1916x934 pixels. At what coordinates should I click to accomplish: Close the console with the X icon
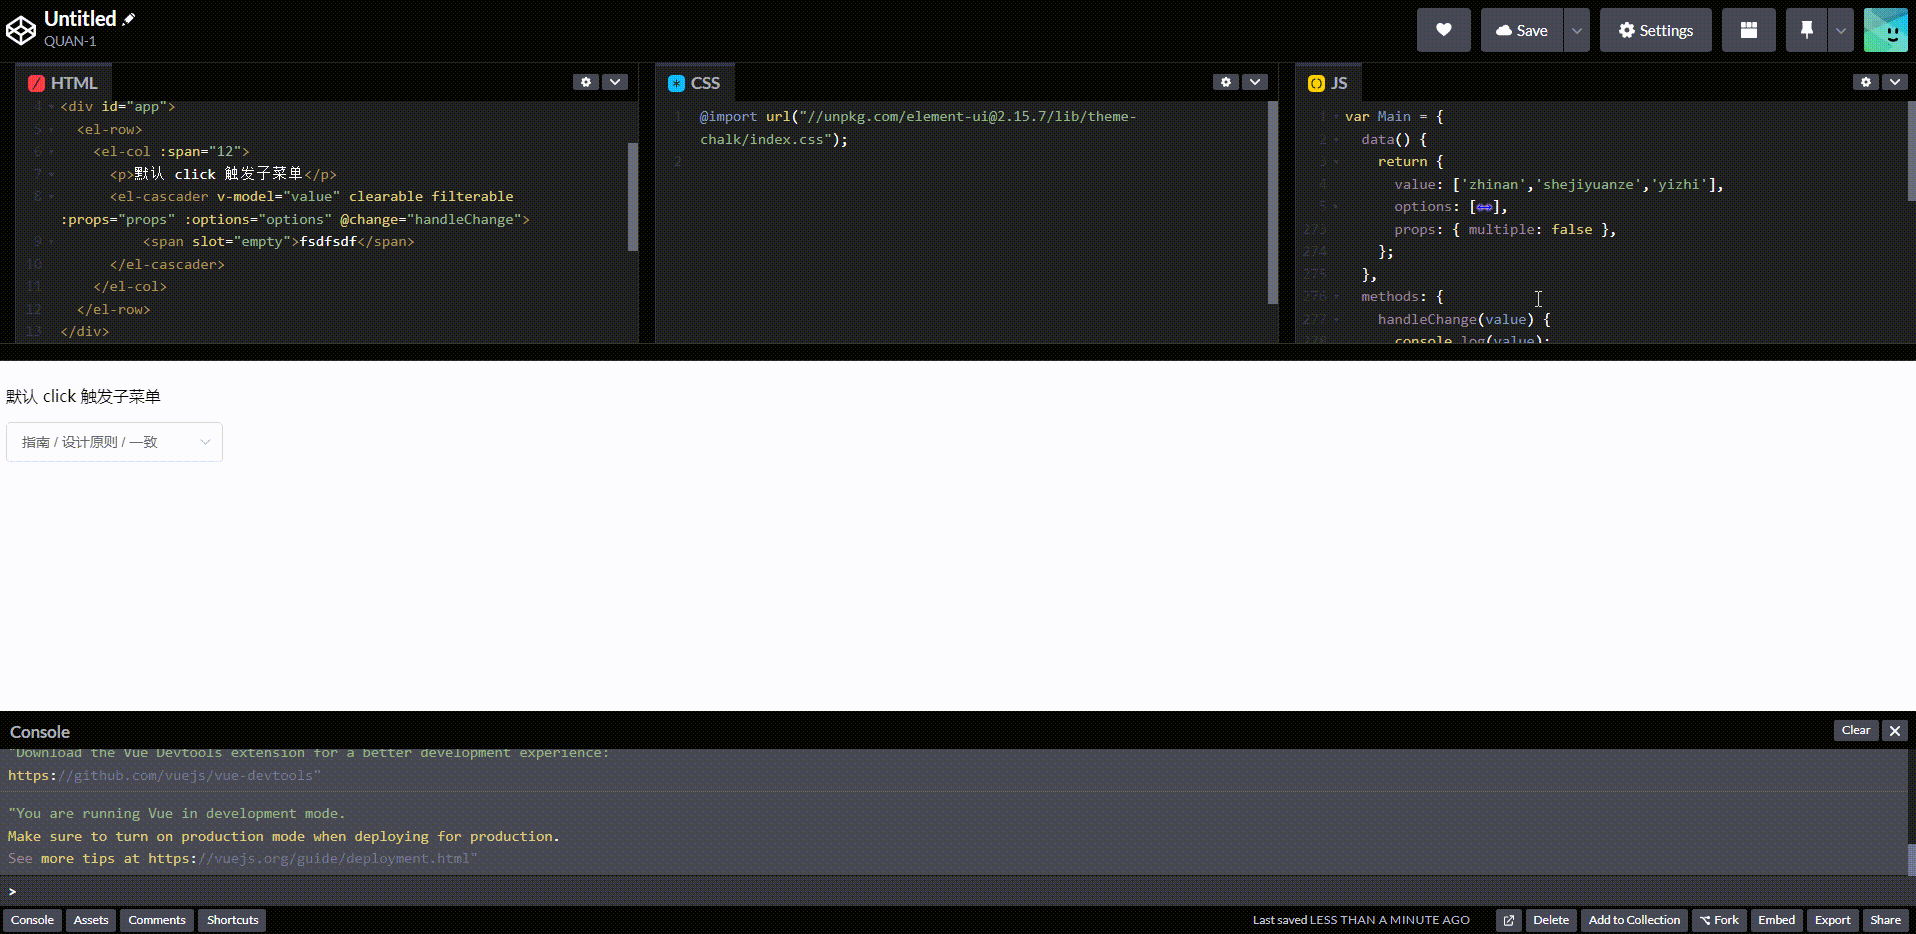click(1895, 731)
